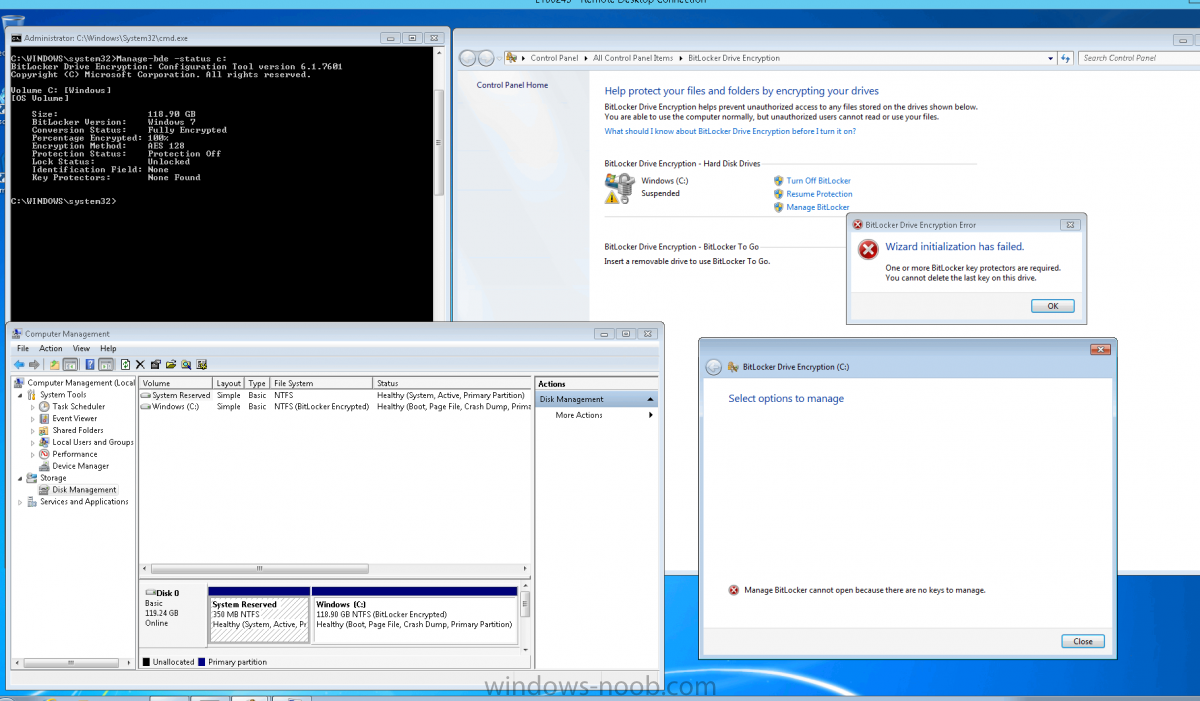Click the Windows (C:) BitLocker drive icon

620,187
